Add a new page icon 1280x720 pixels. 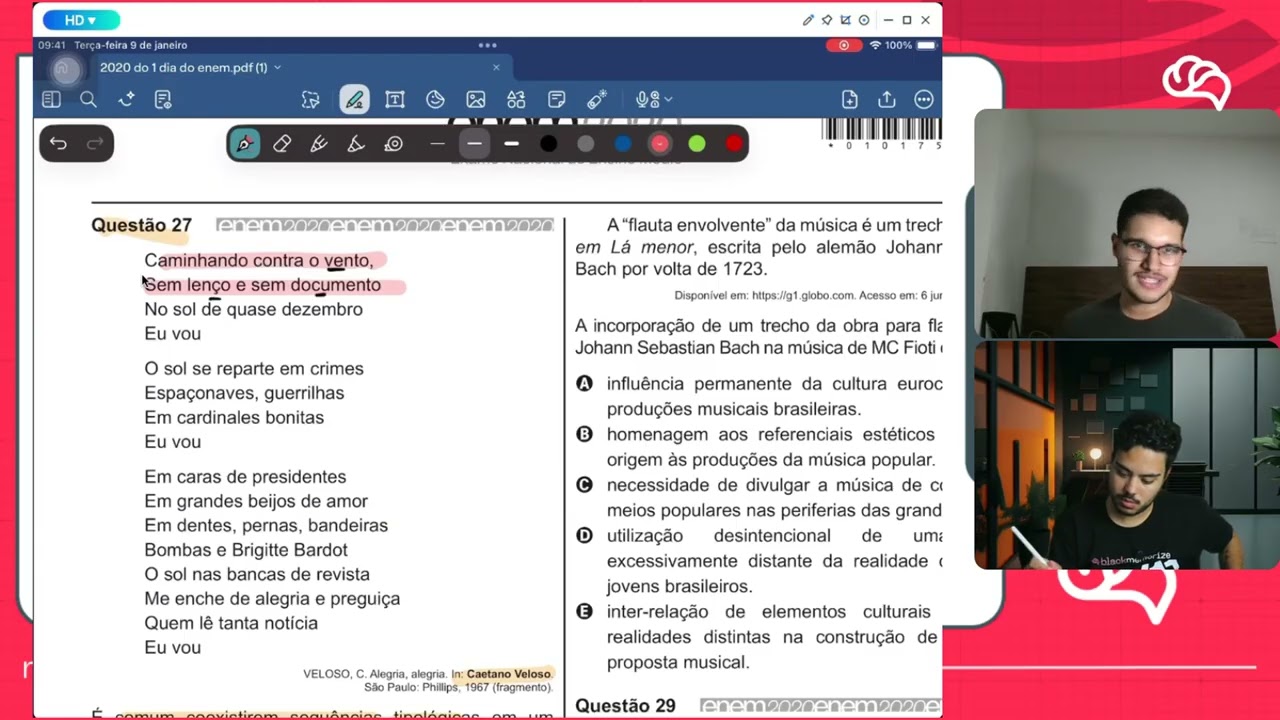tap(849, 99)
